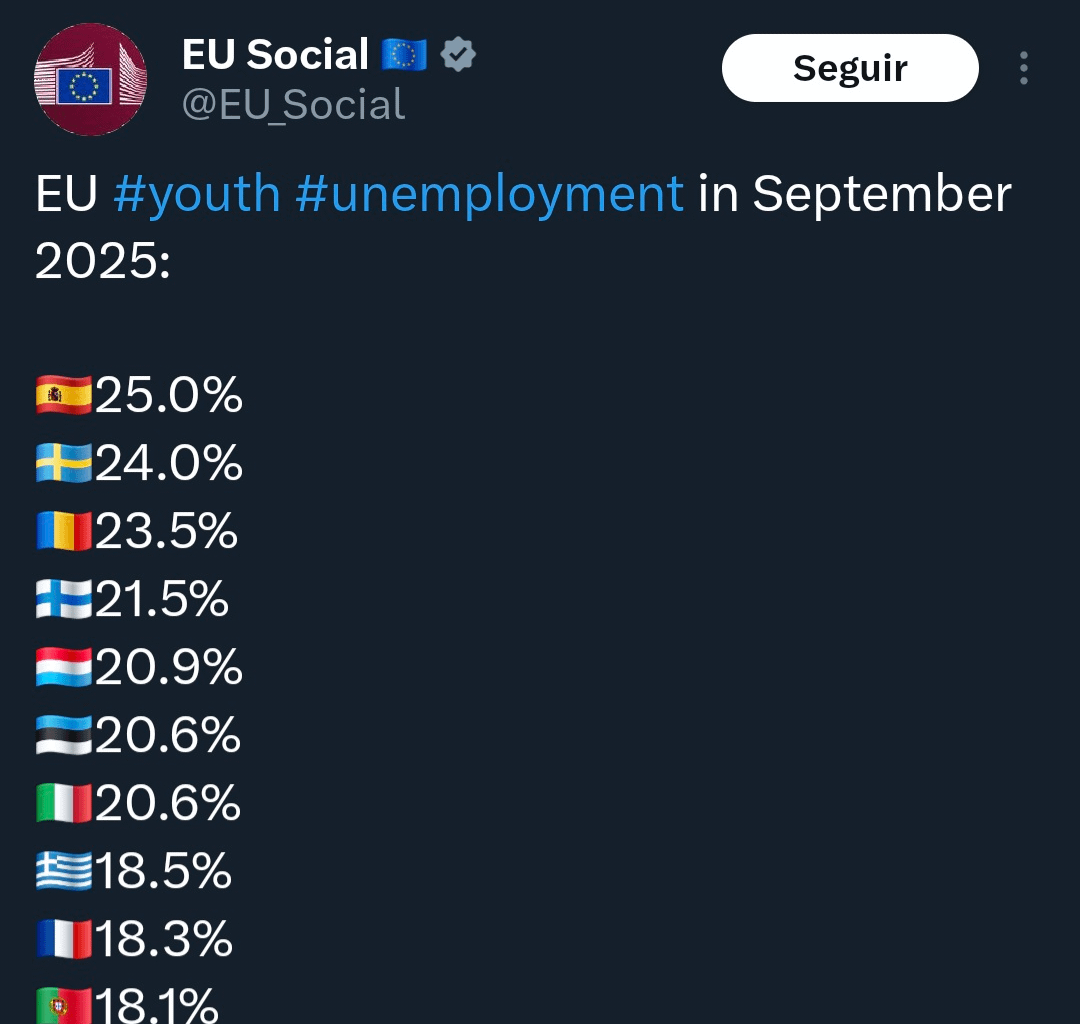Open the #youth hashtag
Image resolution: width=1080 pixels, height=1024 pixels.
tap(197, 193)
